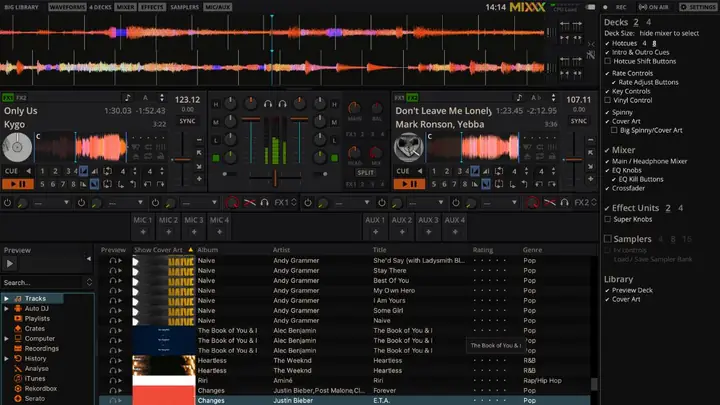720x405 pixels.
Task: Toggle right headphone cue in mixer
Action: point(282,104)
